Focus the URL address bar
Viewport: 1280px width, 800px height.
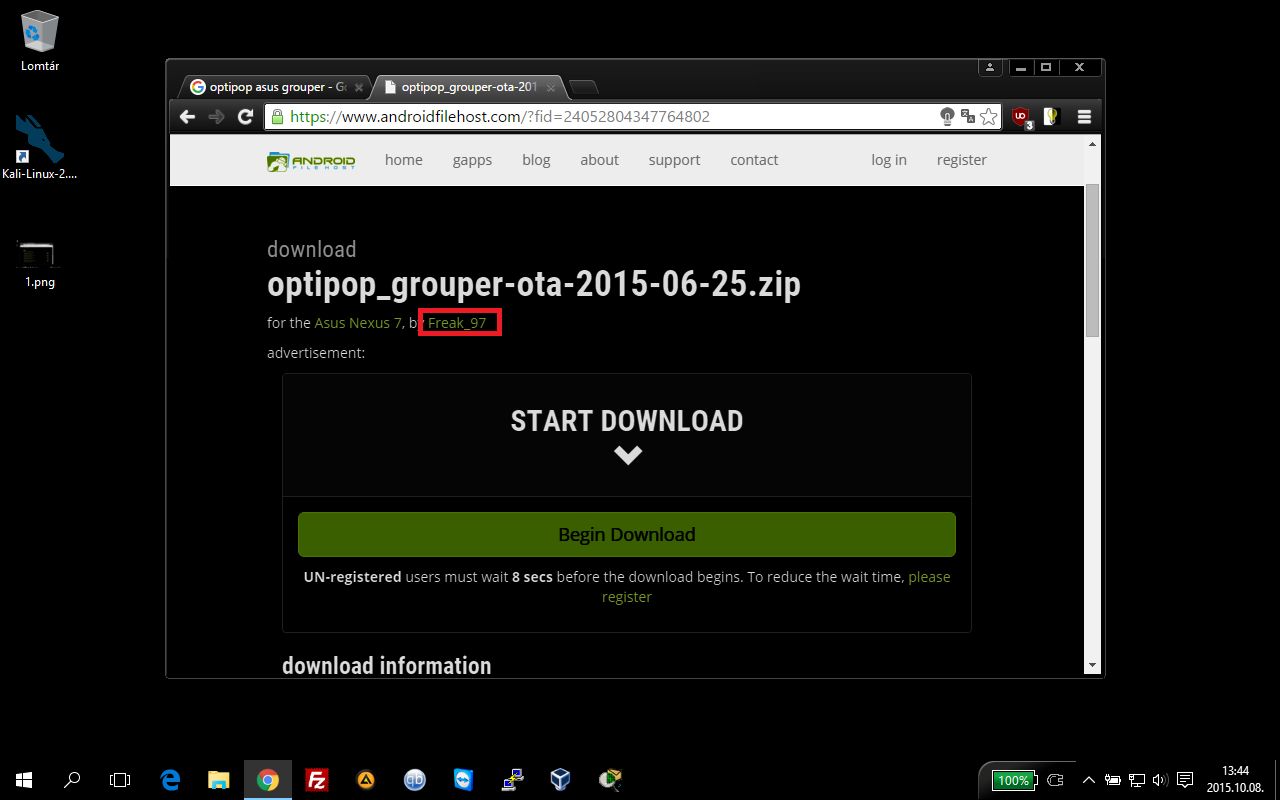tap(600, 117)
